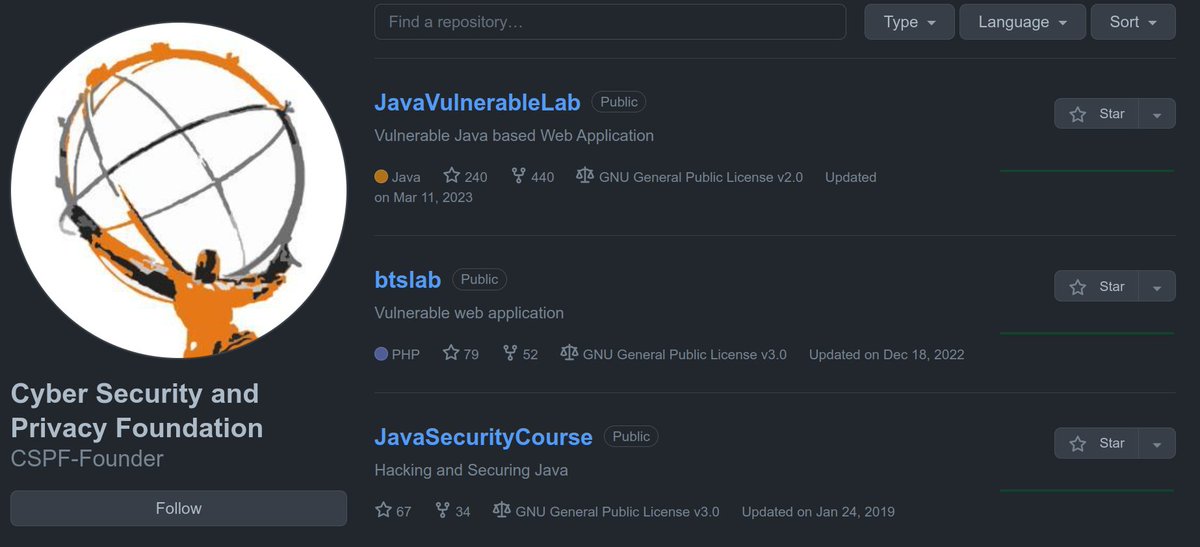The image size is (1200, 547).
Task: Open the JavaSecurityCourse repository link
Action: coord(483,437)
